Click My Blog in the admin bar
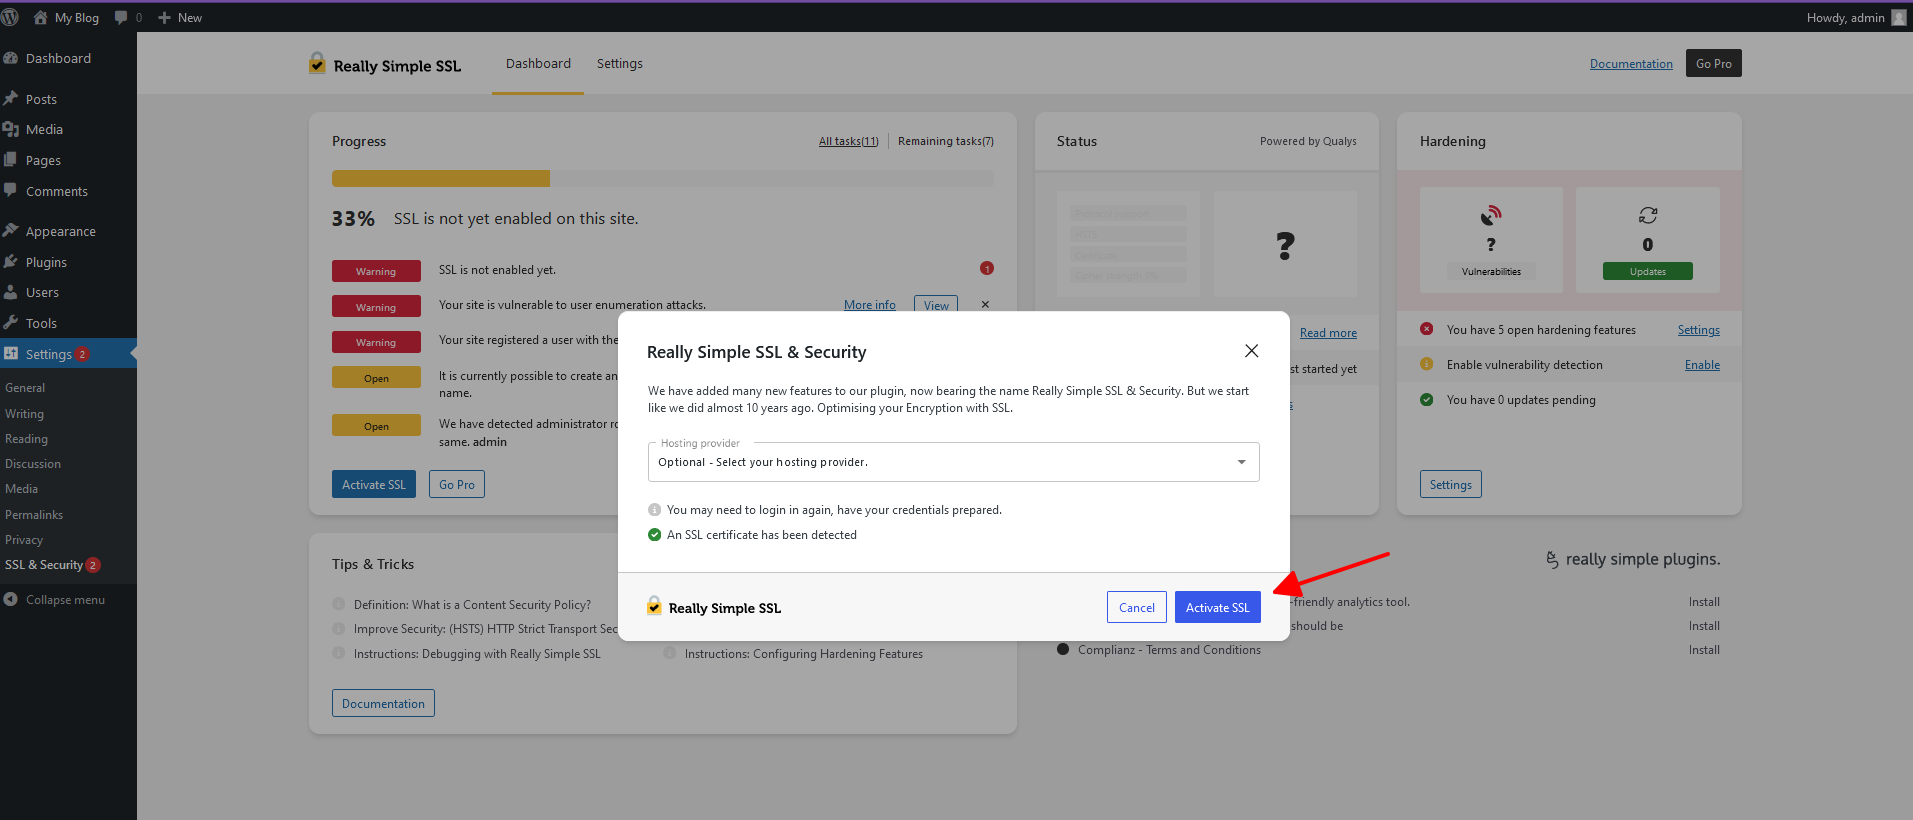The width and height of the screenshot is (1913, 820). click(66, 18)
